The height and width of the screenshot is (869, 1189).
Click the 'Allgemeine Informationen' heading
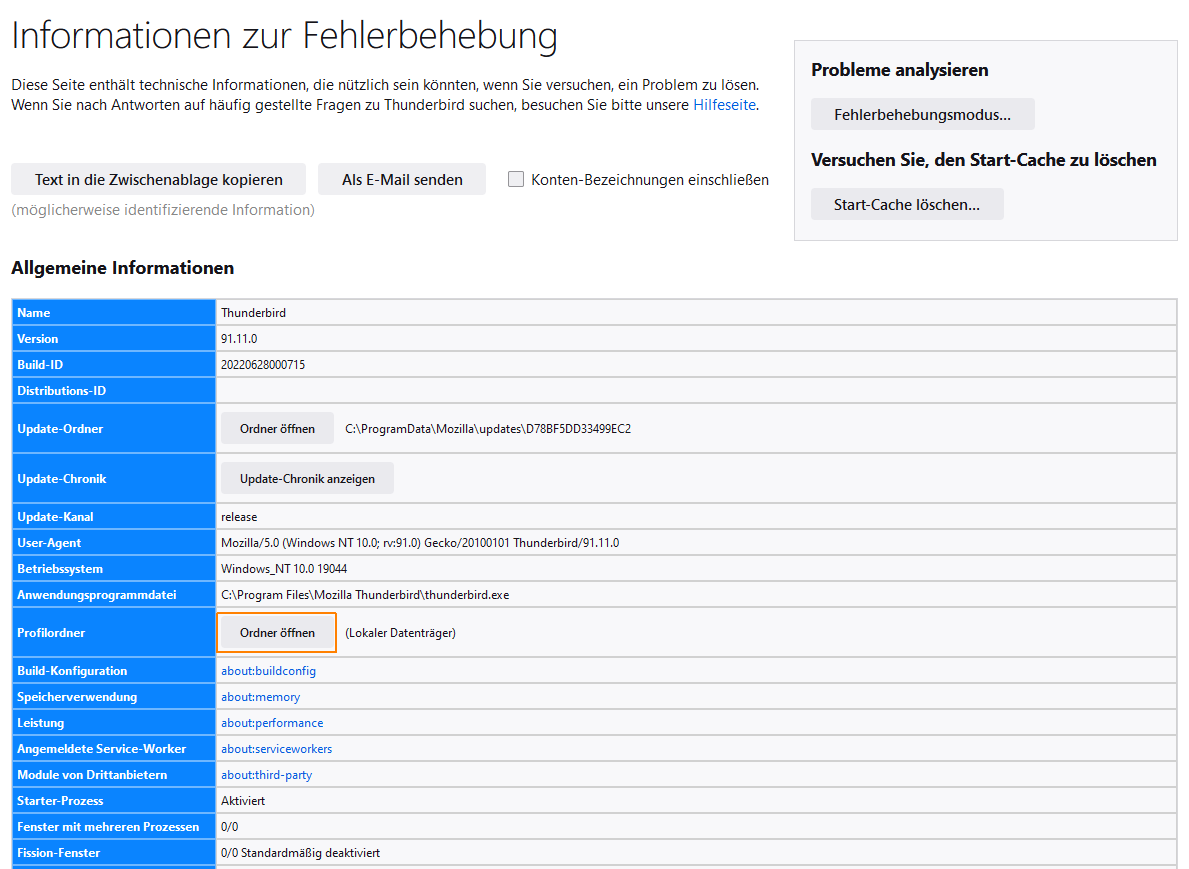(122, 268)
